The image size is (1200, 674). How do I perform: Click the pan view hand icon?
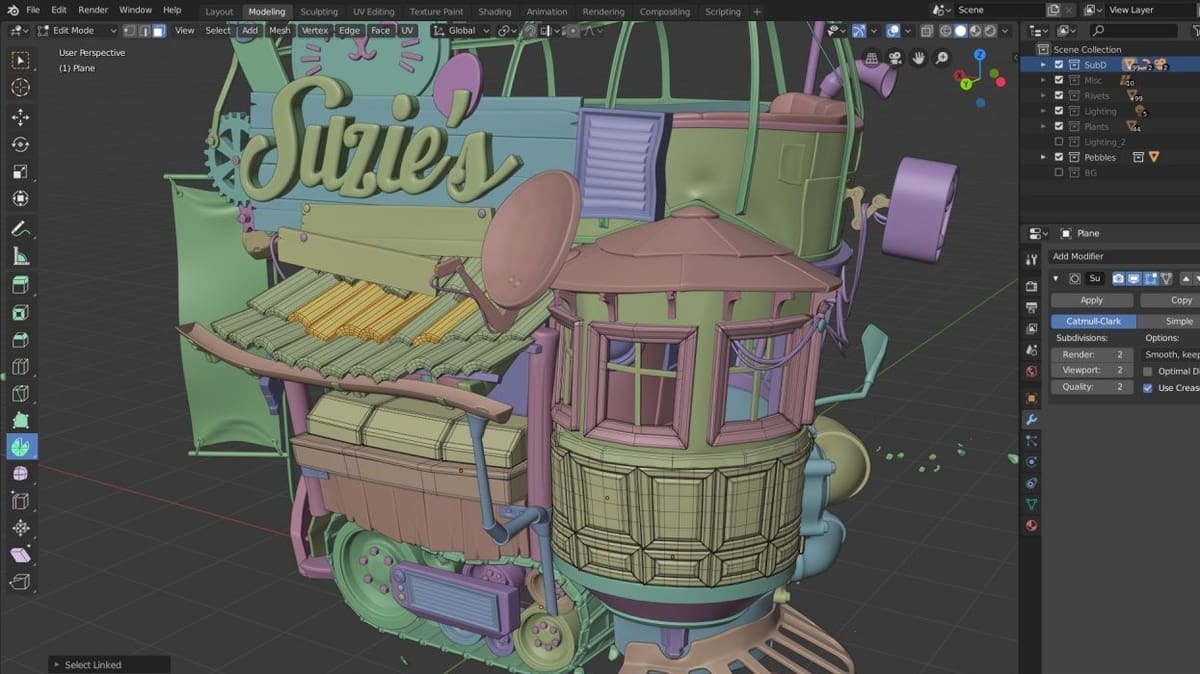(x=918, y=58)
